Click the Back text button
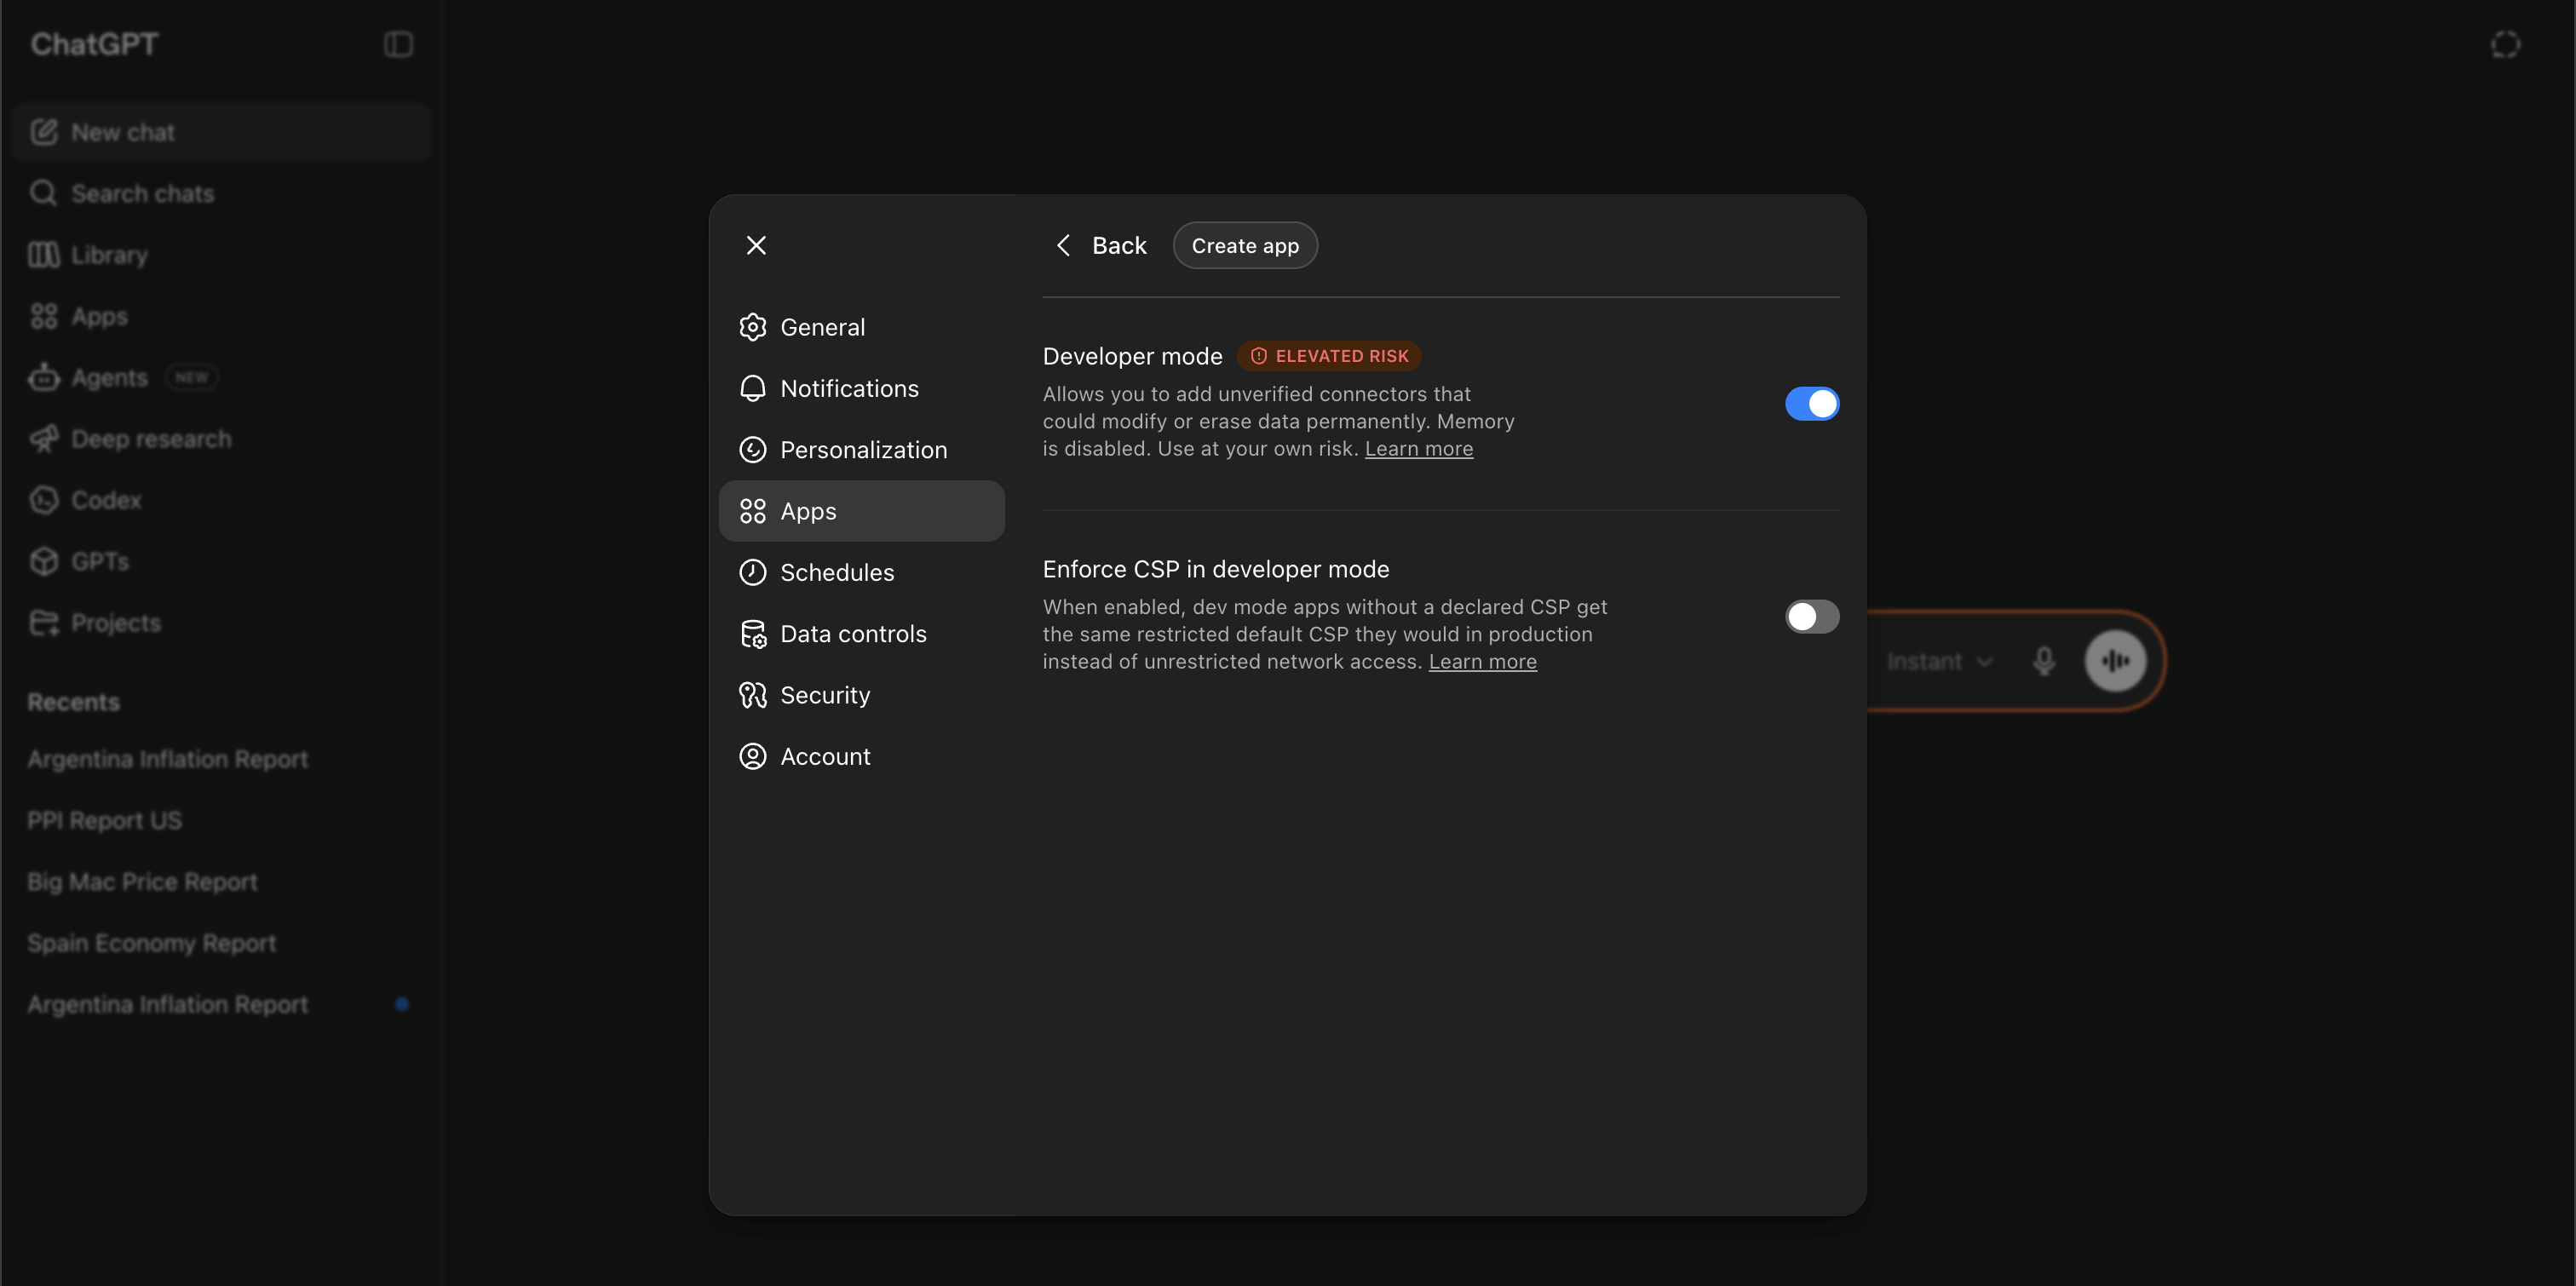The width and height of the screenshot is (2576, 1286). pyautogui.click(x=1119, y=245)
